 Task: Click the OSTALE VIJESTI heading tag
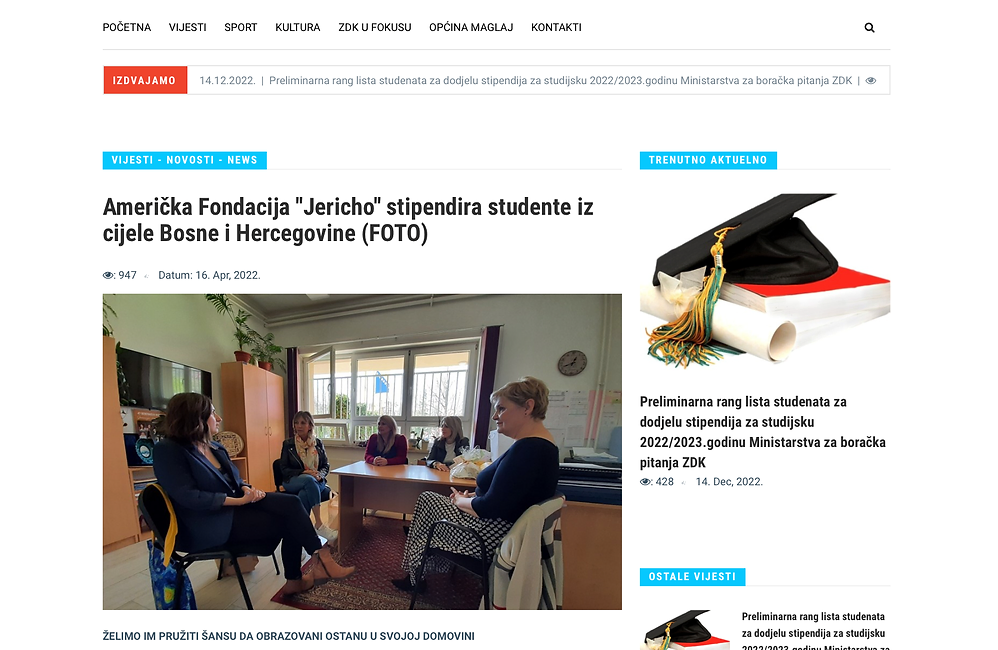pos(692,577)
